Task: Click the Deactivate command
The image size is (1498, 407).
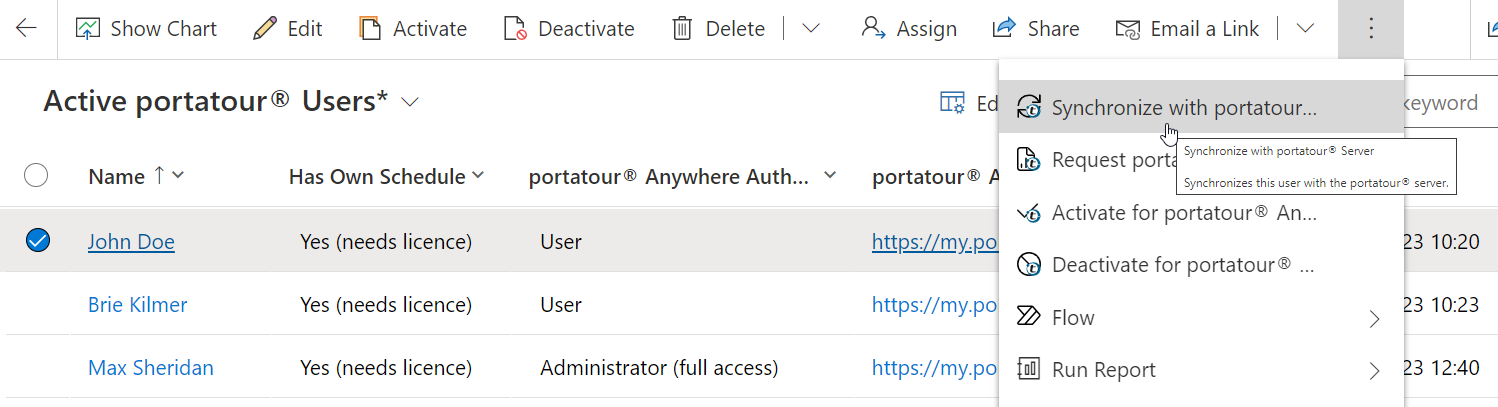Action: [x=568, y=29]
